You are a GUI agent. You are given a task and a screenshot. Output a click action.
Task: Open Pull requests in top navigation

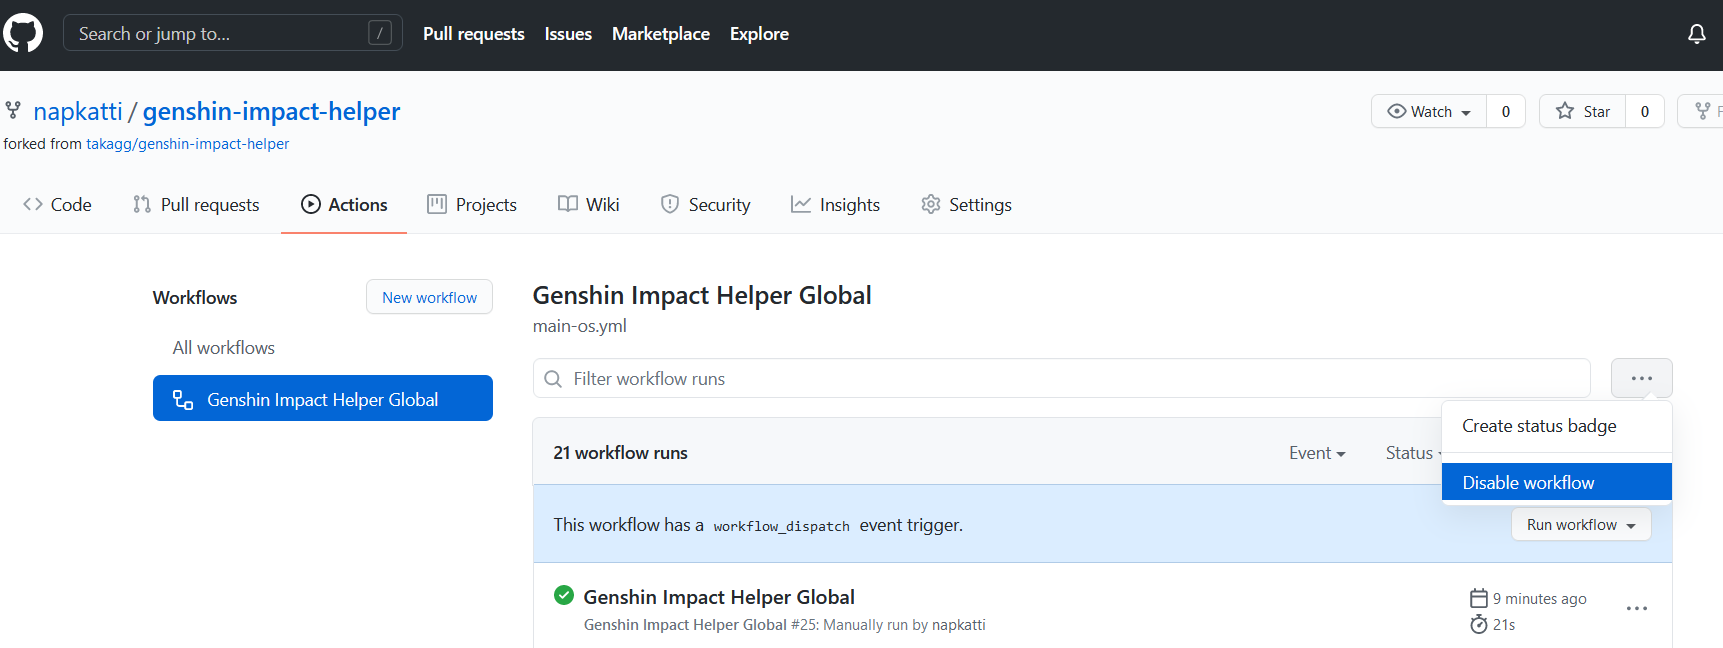[x=473, y=34]
